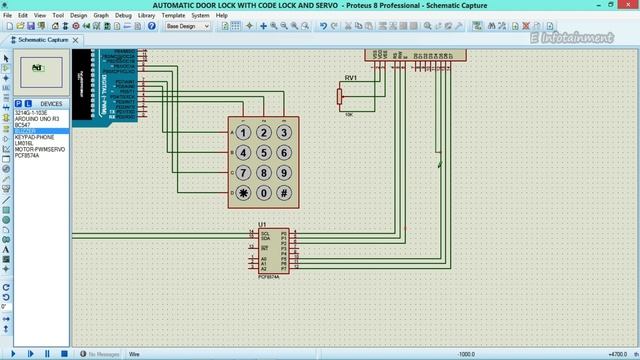Screen dimensions: 640x360
Task: Select LM016L in devices list
Action: pyautogui.click(x=24, y=143)
